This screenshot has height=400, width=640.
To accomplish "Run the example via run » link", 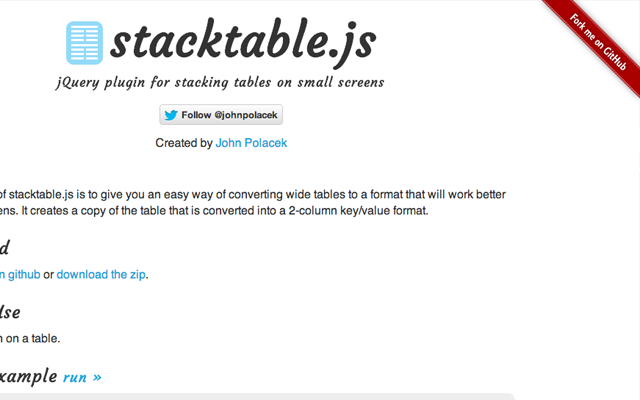I will [82, 377].
